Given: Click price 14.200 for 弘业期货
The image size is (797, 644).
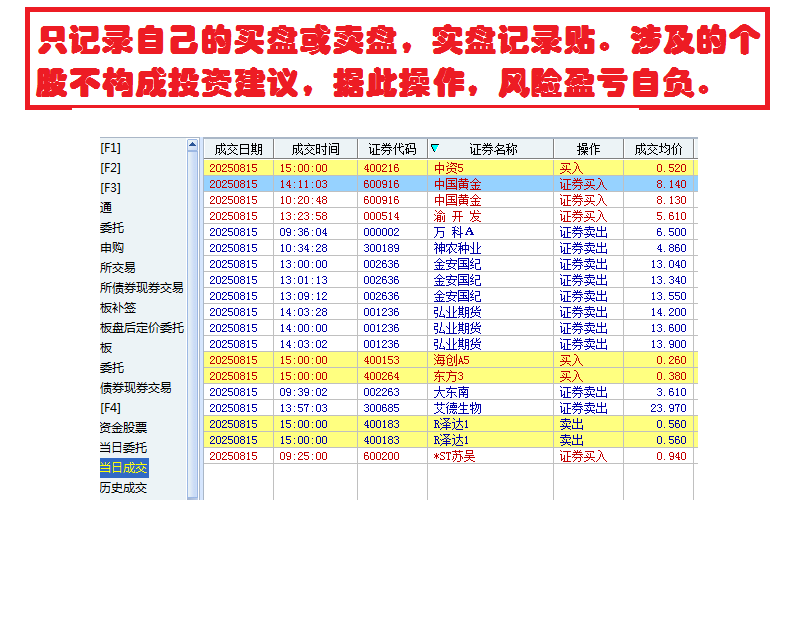Looking at the screenshot, I should [x=668, y=312].
